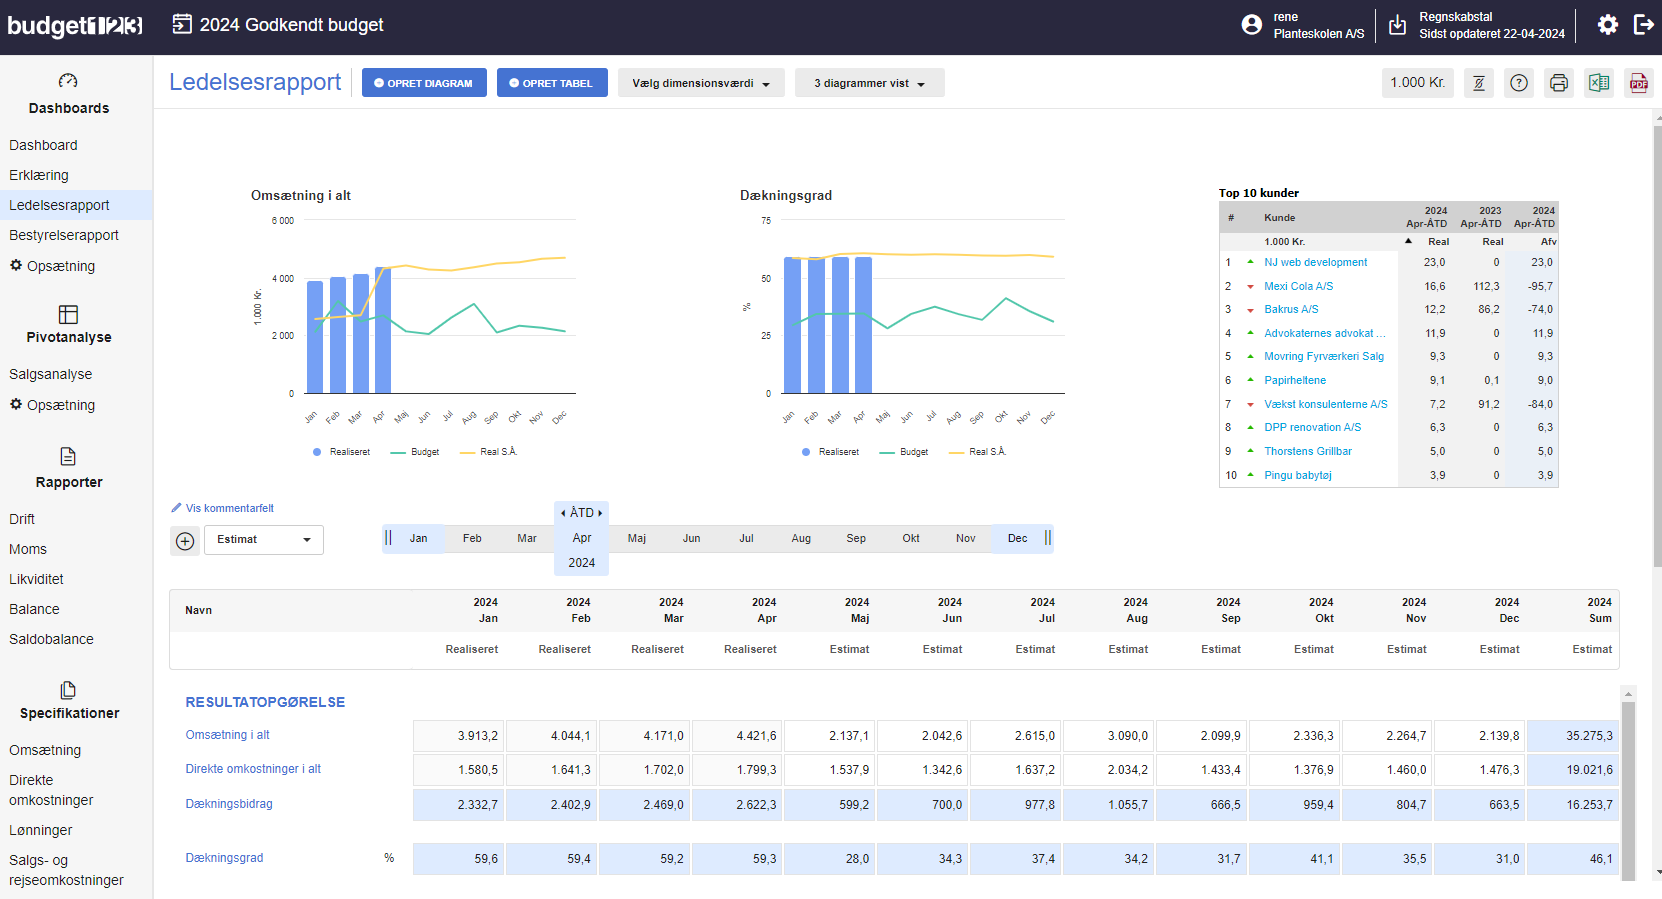Toggle Real S.Å. legend in Omsætning chart
This screenshot has width=1662, height=899.
point(489,452)
